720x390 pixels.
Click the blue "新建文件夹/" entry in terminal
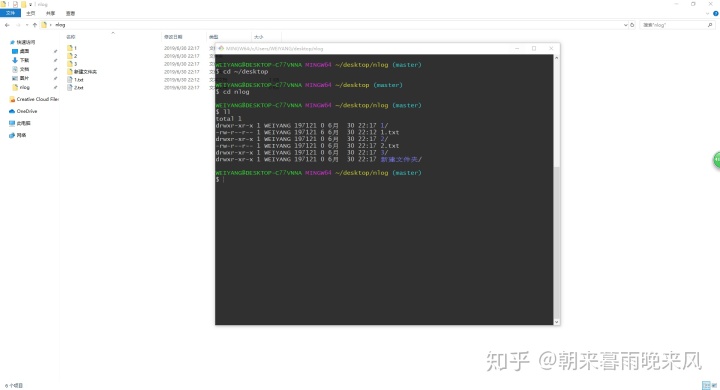401,159
